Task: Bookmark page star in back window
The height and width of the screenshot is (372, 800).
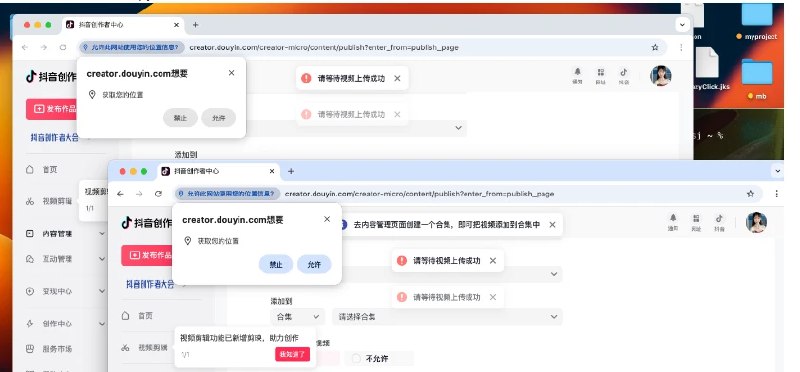Action: [655, 47]
